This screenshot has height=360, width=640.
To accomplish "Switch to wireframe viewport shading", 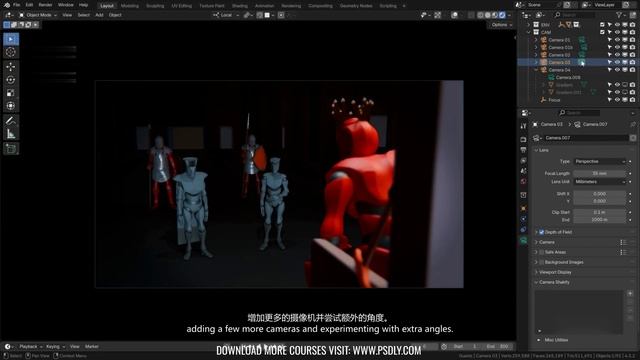I will [x=480, y=15].
